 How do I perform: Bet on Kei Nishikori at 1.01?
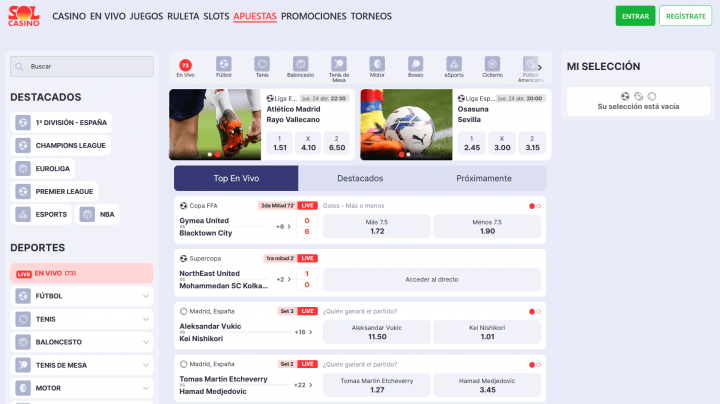coord(487,332)
